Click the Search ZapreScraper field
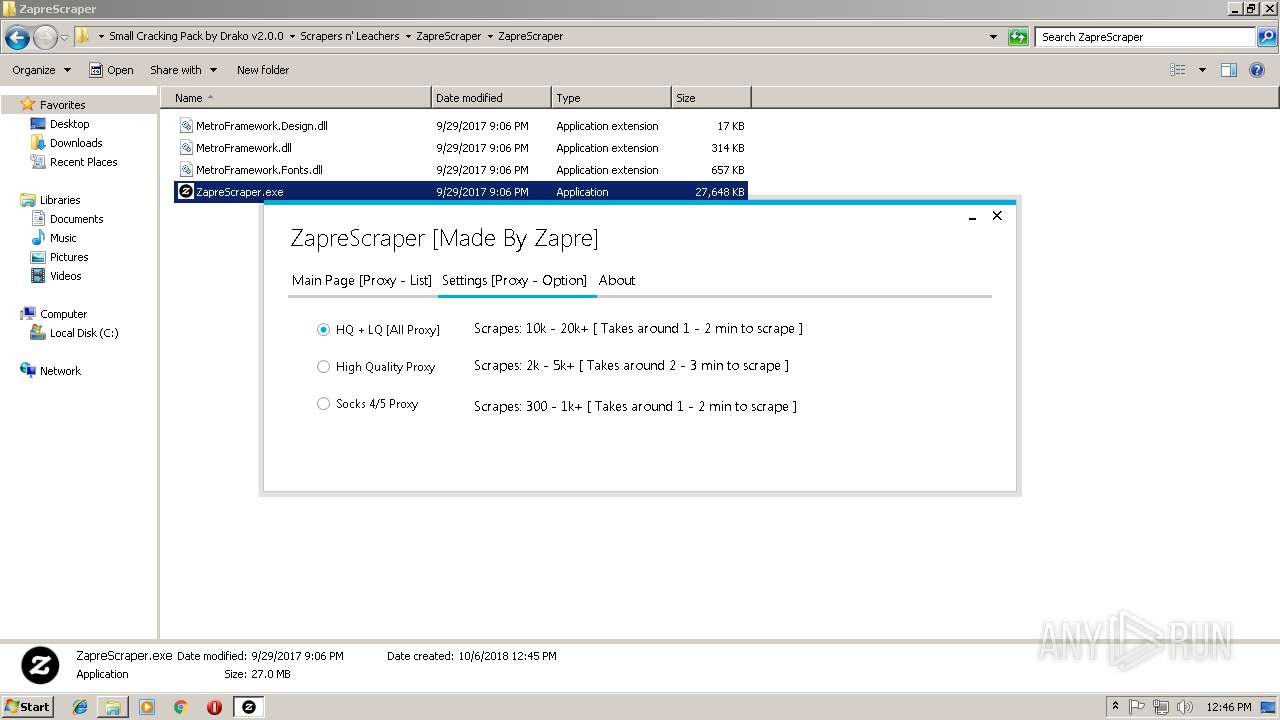Image resolution: width=1280 pixels, height=720 pixels. coord(1146,37)
